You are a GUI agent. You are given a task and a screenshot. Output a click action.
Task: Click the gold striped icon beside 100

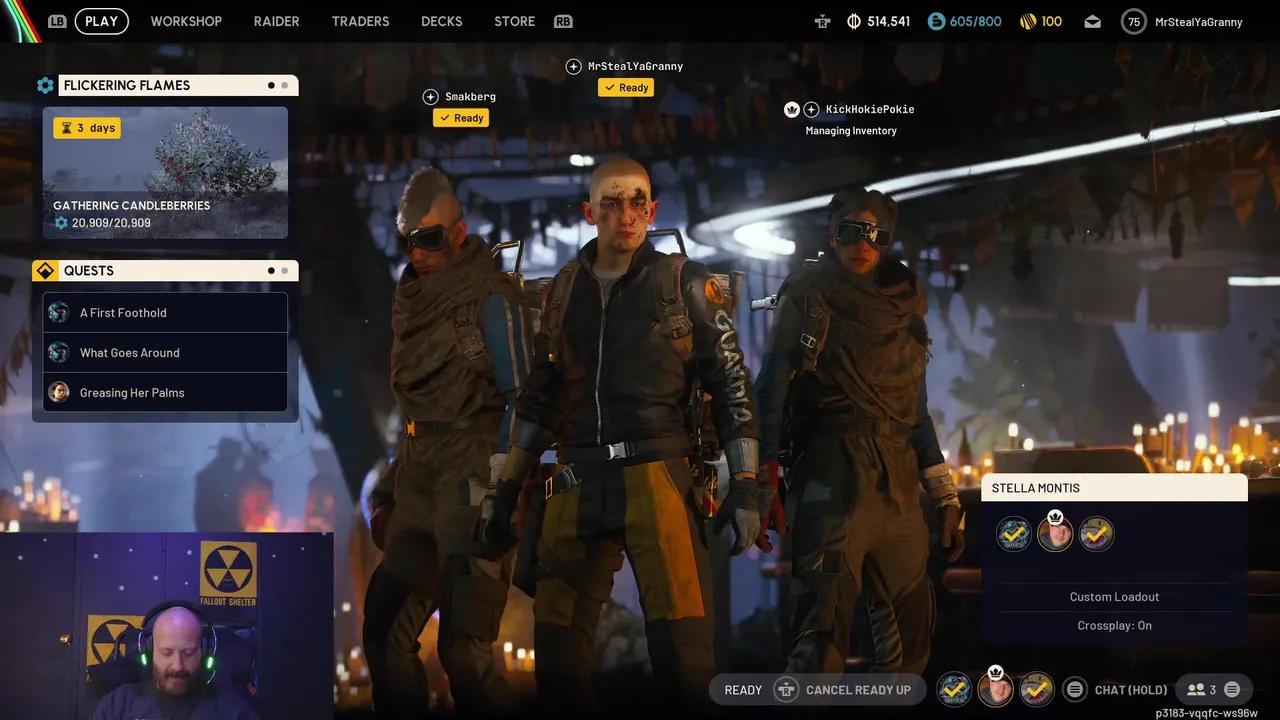click(x=1028, y=21)
